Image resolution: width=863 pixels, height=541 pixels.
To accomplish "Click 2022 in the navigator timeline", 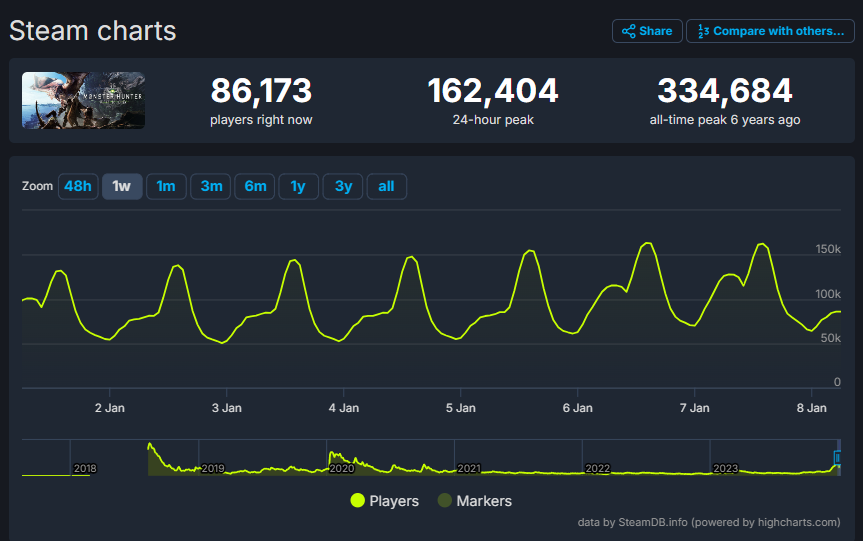I will (x=597, y=468).
